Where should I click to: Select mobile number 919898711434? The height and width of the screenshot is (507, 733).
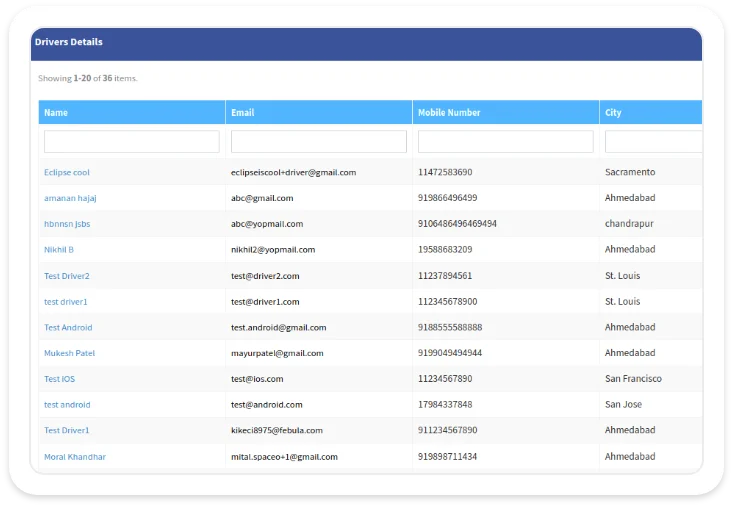point(447,457)
